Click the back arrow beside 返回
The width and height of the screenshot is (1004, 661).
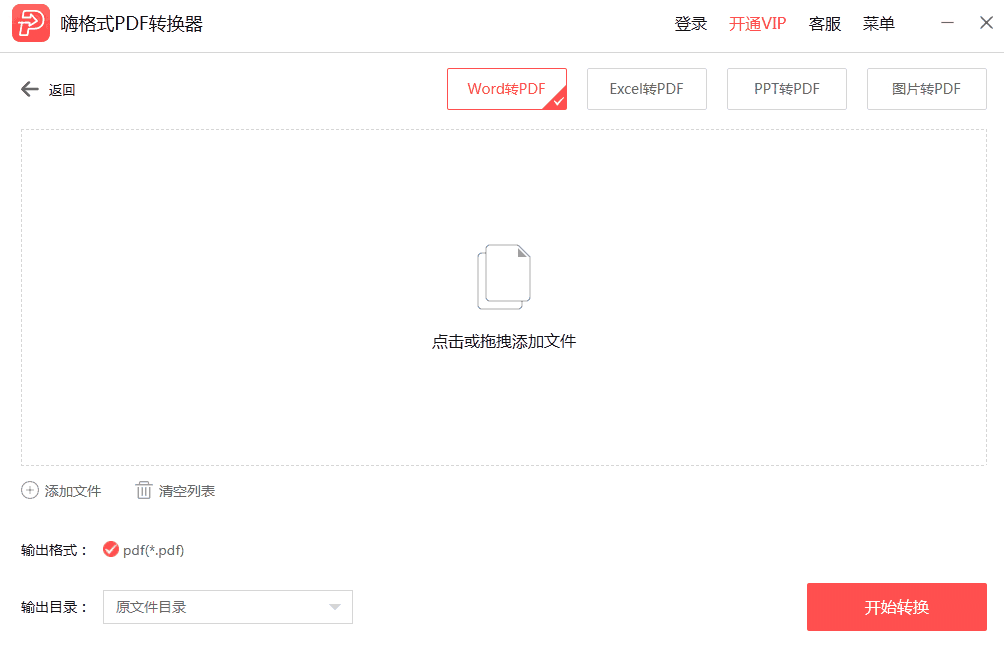pyautogui.click(x=30, y=89)
